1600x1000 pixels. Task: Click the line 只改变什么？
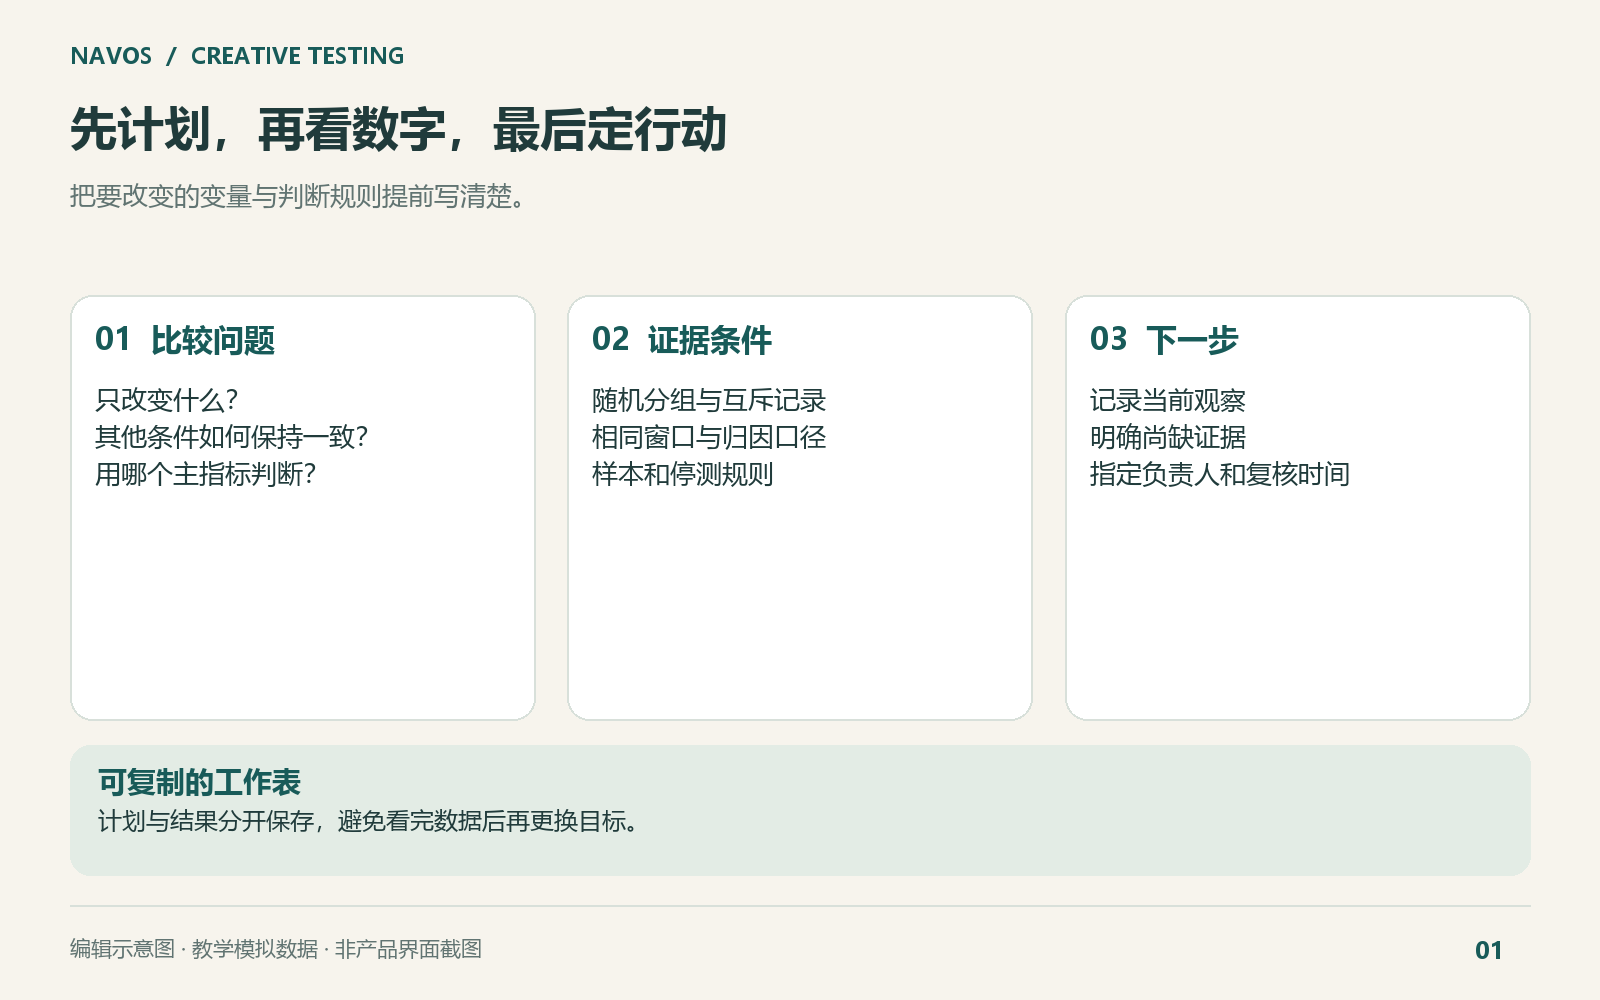coord(167,400)
